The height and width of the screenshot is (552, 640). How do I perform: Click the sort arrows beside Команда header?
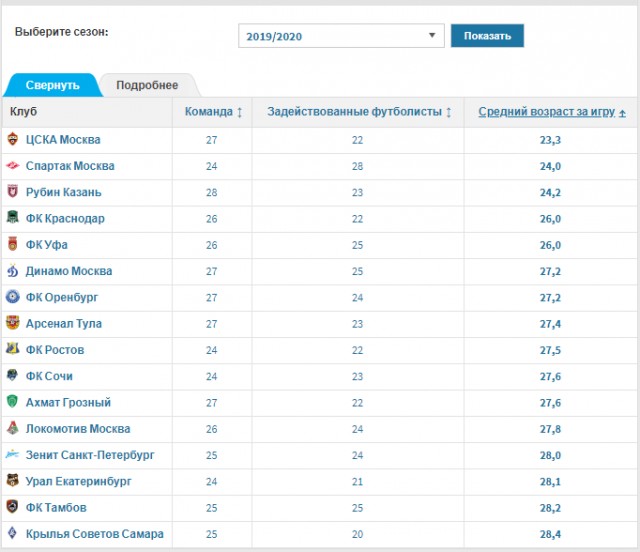coord(240,112)
